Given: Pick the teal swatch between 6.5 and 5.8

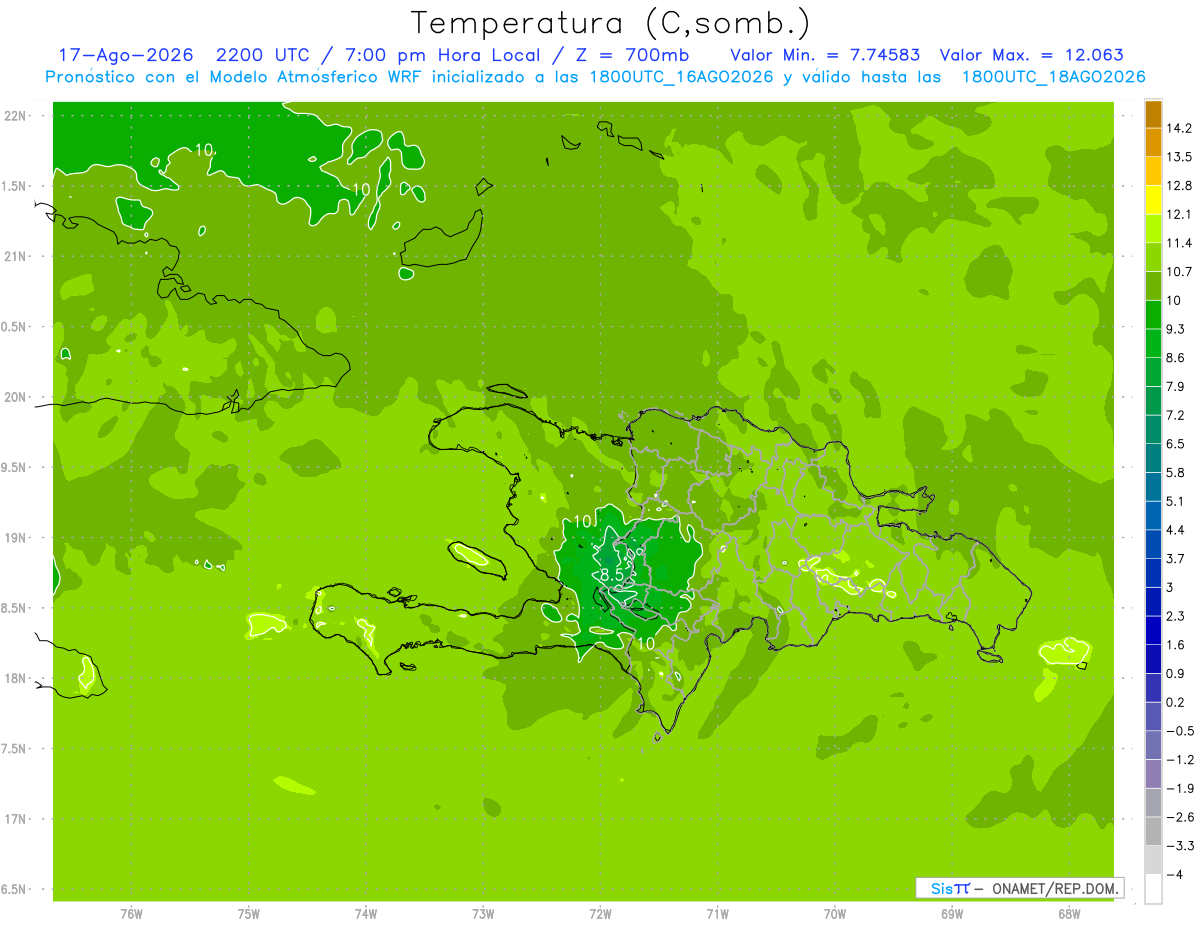Looking at the screenshot, I should 1153,458.
